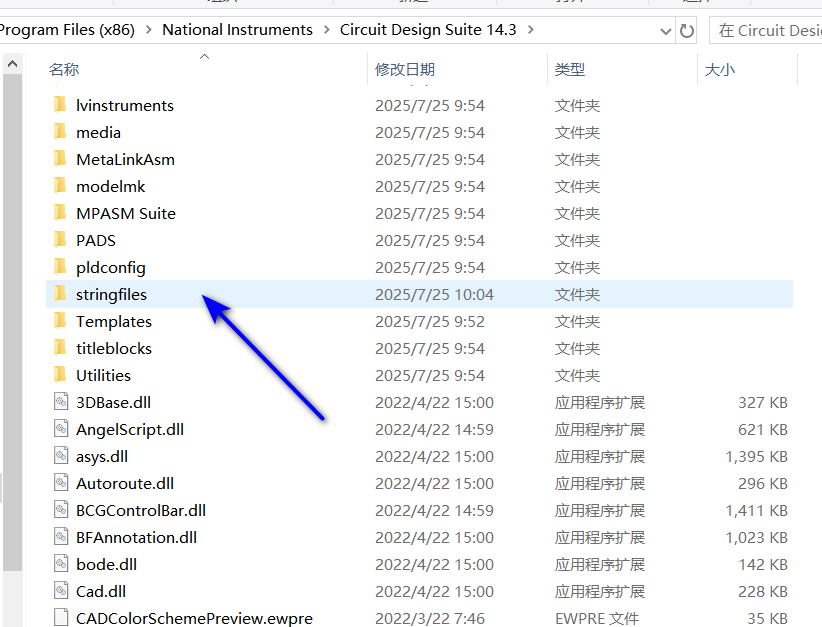Click the MetaLinkAsm folder icon
Screen dimensions: 822x627
[60, 159]
